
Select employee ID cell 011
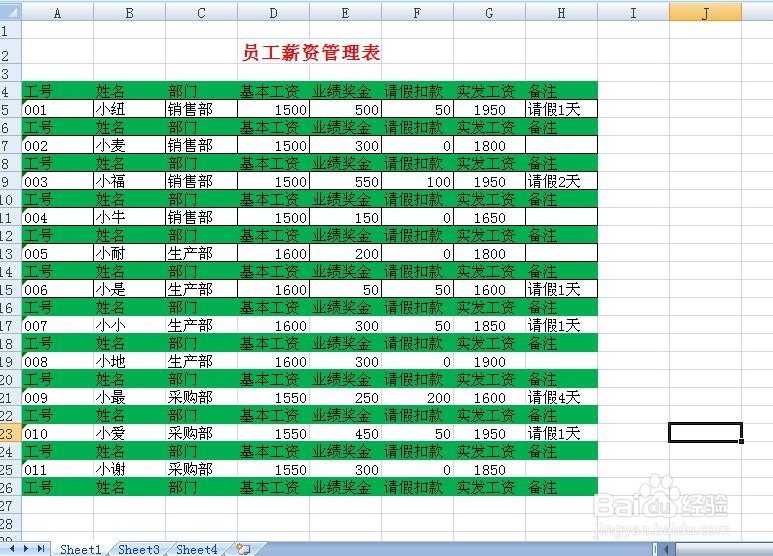coord(58,469)
